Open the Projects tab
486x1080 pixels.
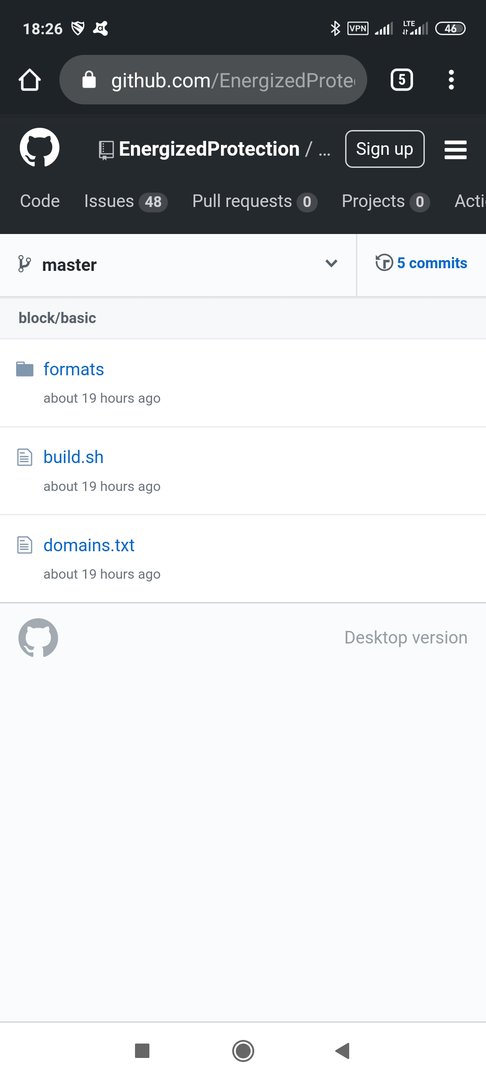[385, 201]
